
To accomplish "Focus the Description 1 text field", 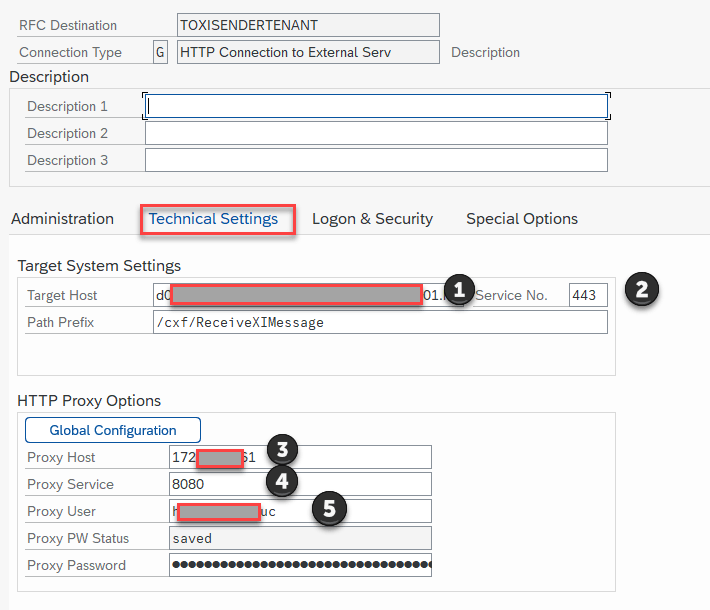I will click(376, 106).
